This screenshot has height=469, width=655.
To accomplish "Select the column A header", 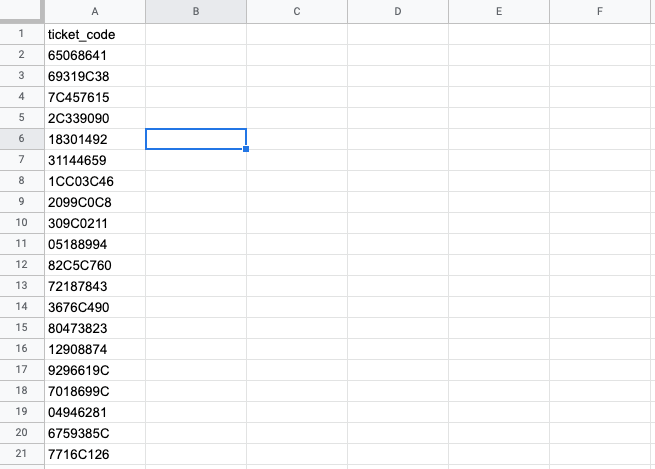I will pos(95,11).
